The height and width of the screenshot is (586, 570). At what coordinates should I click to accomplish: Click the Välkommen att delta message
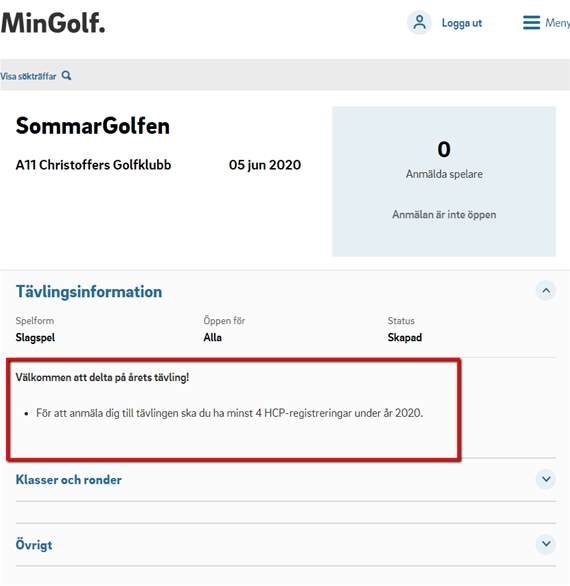[102, 377]
